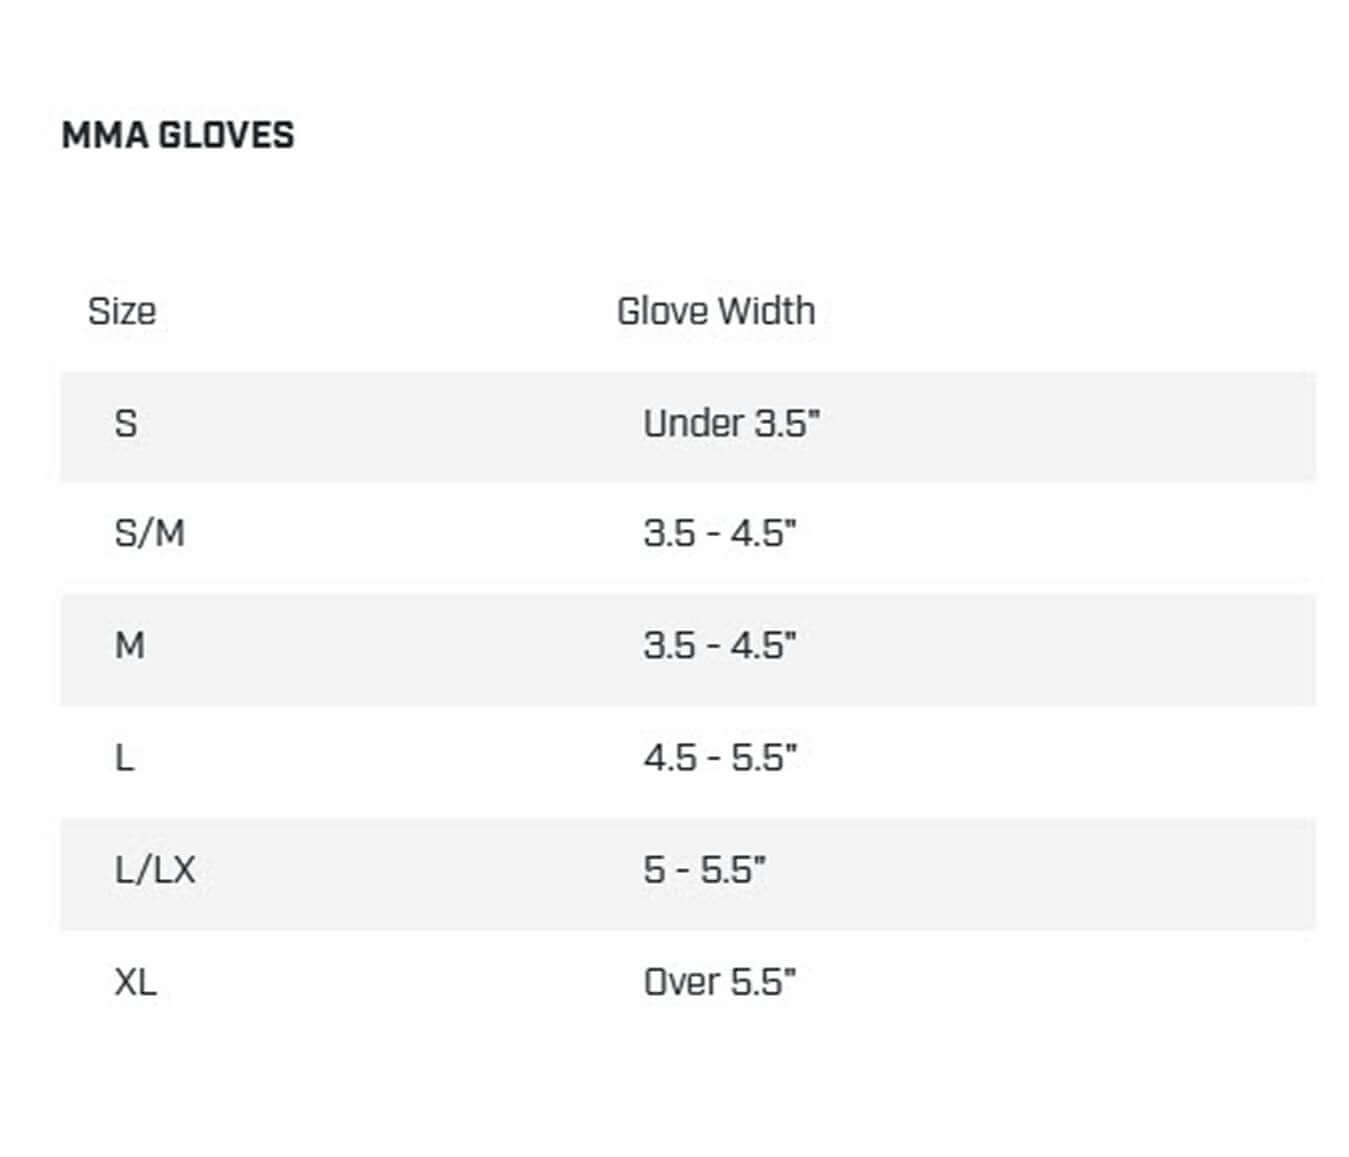Click the MMA GLOVES heading
This screenshot has height=1157, width=1349.
(x=178, y=135)
